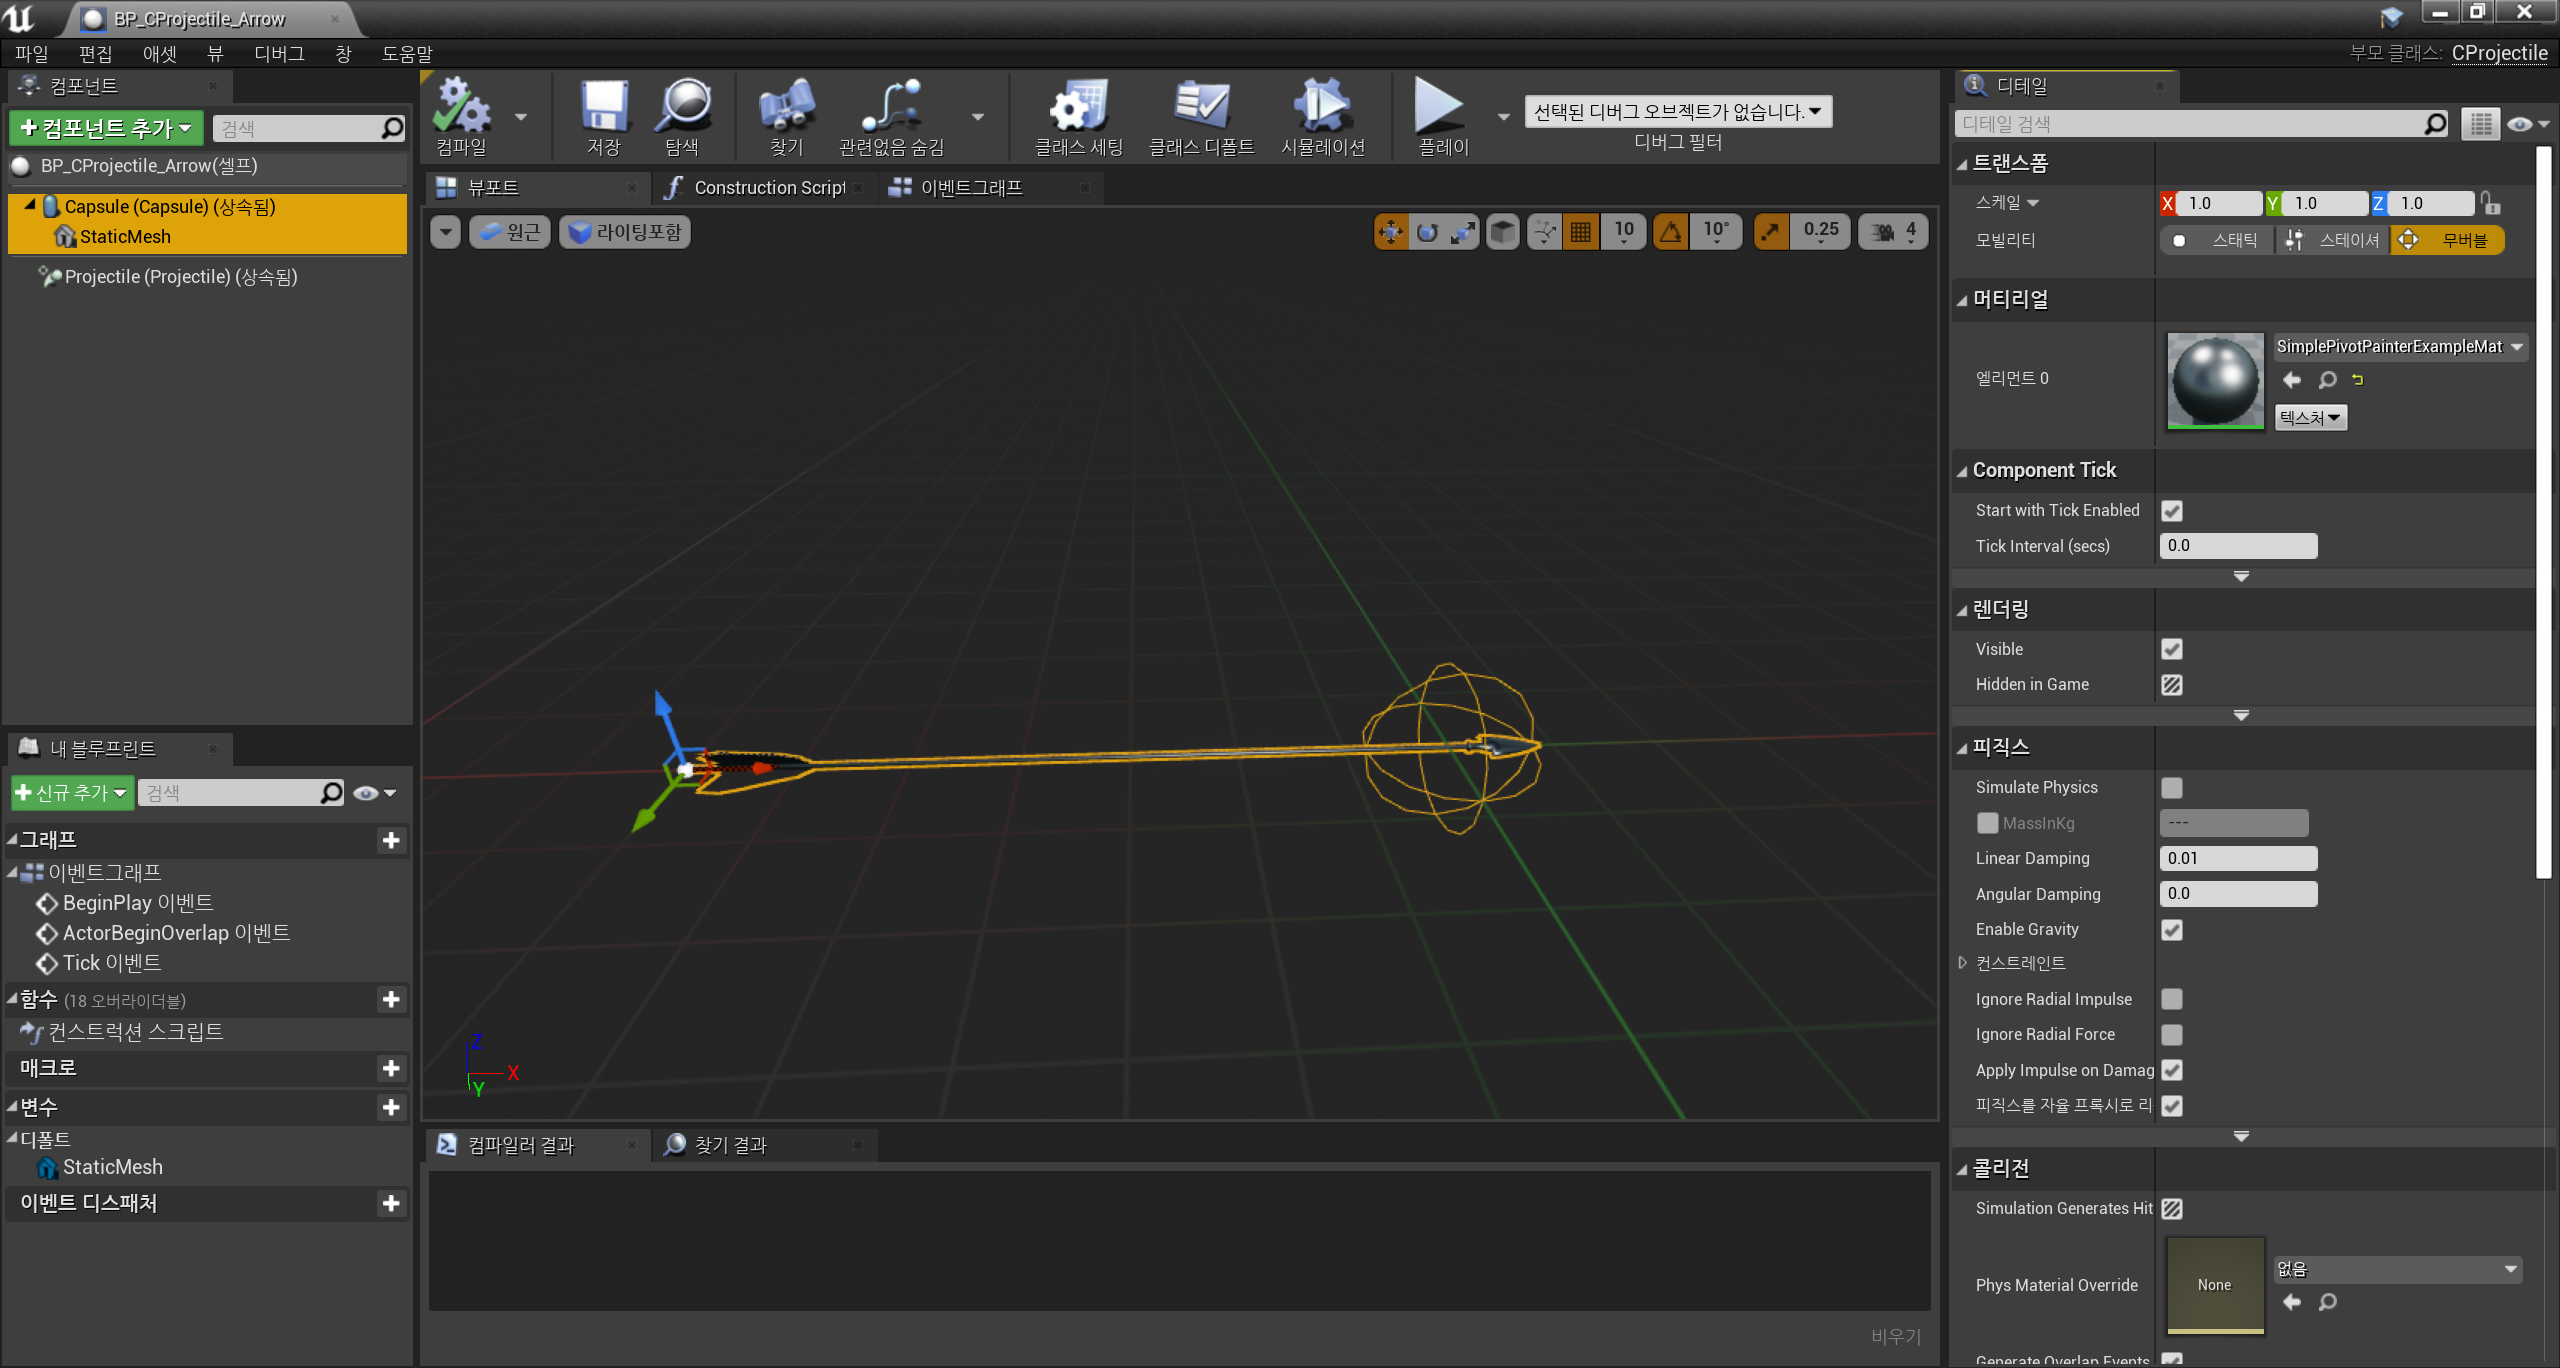
Task: Click the Browse magnifier toolbar icon
Action: [x=682, y=107]
